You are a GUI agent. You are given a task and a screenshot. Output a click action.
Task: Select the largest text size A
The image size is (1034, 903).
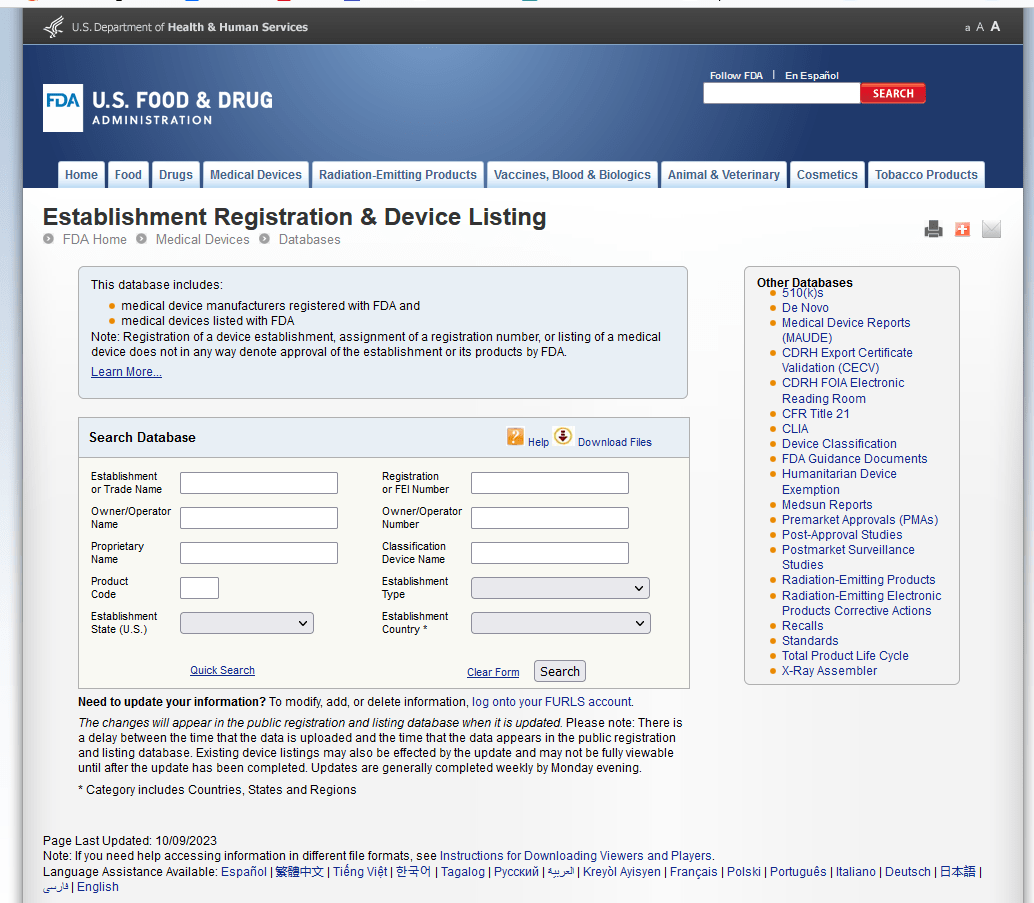(x=995, y=27)
